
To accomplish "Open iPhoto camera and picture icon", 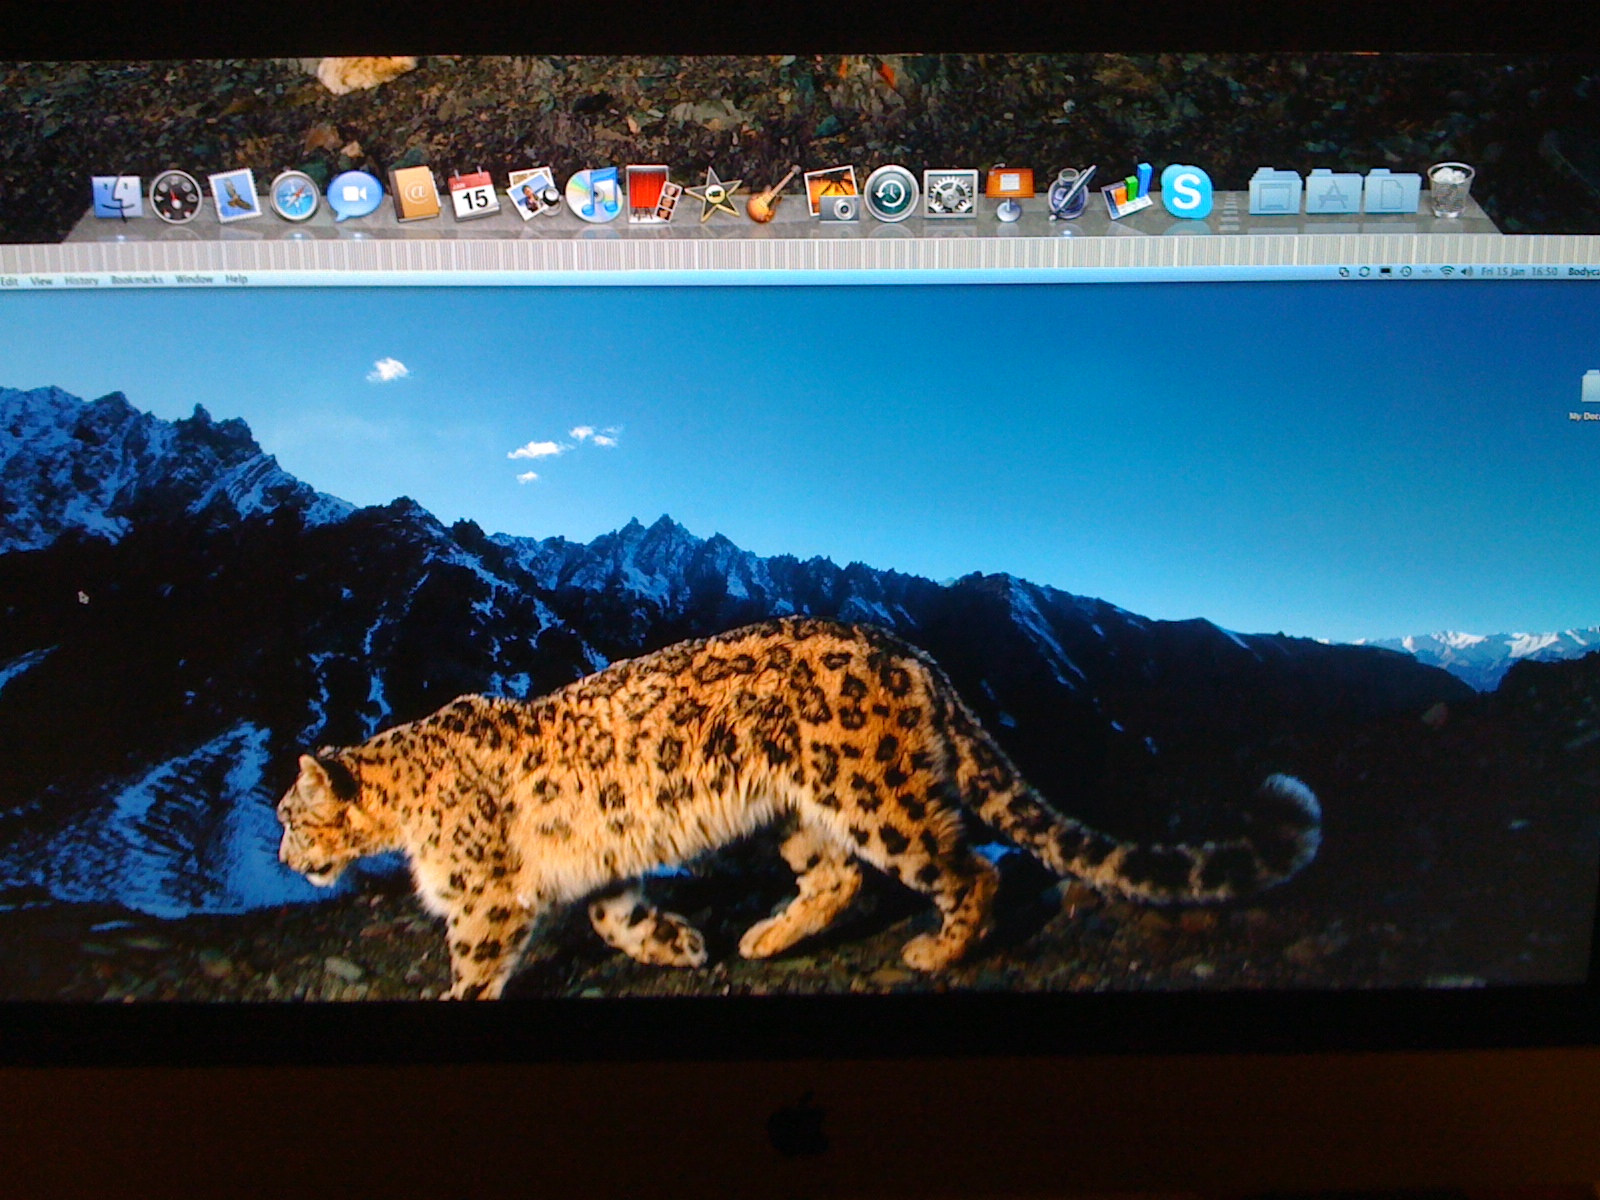I will [832, 193].
